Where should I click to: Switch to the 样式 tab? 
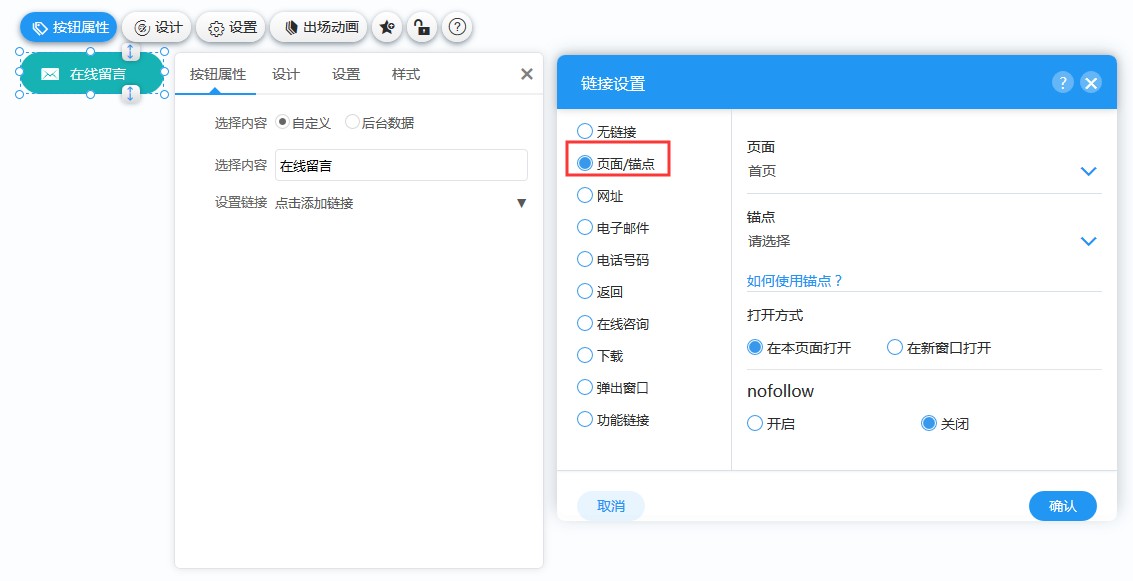(x=405, y=74)
